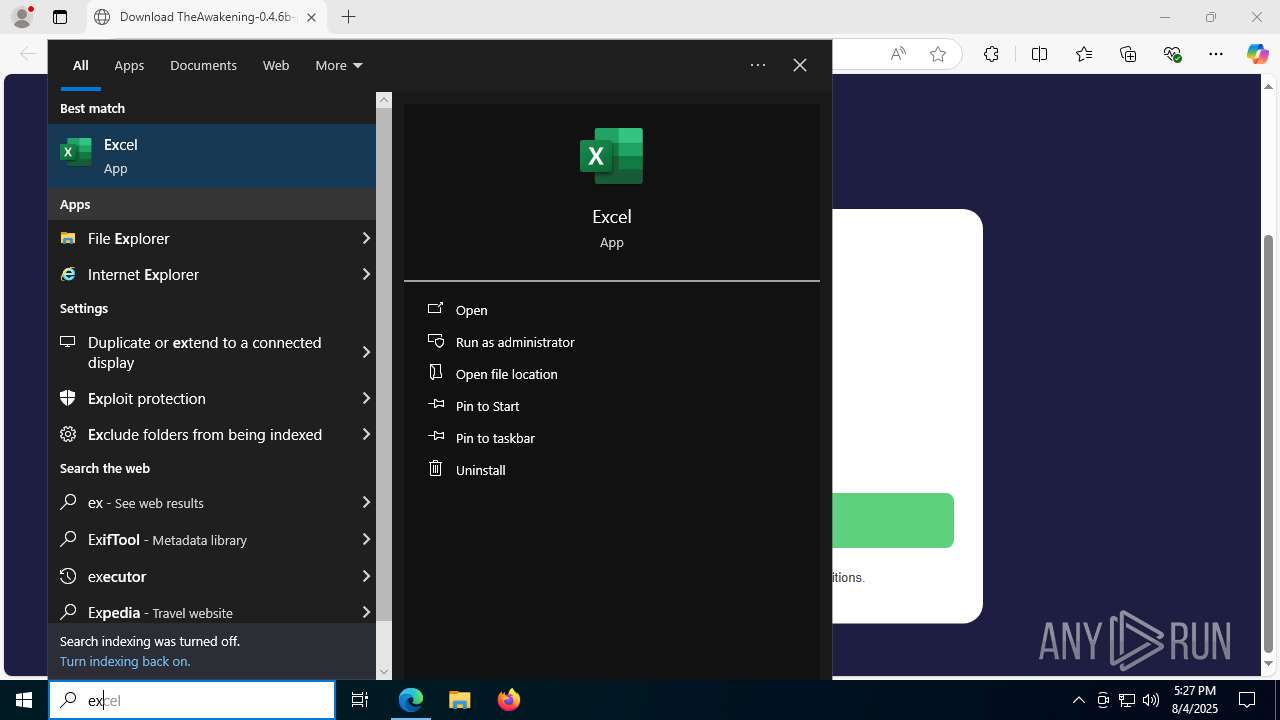Viewport: 1280px width, 720px height.
Task: Click Open icon in Excel actions
Action: click(x=435, y=309)
